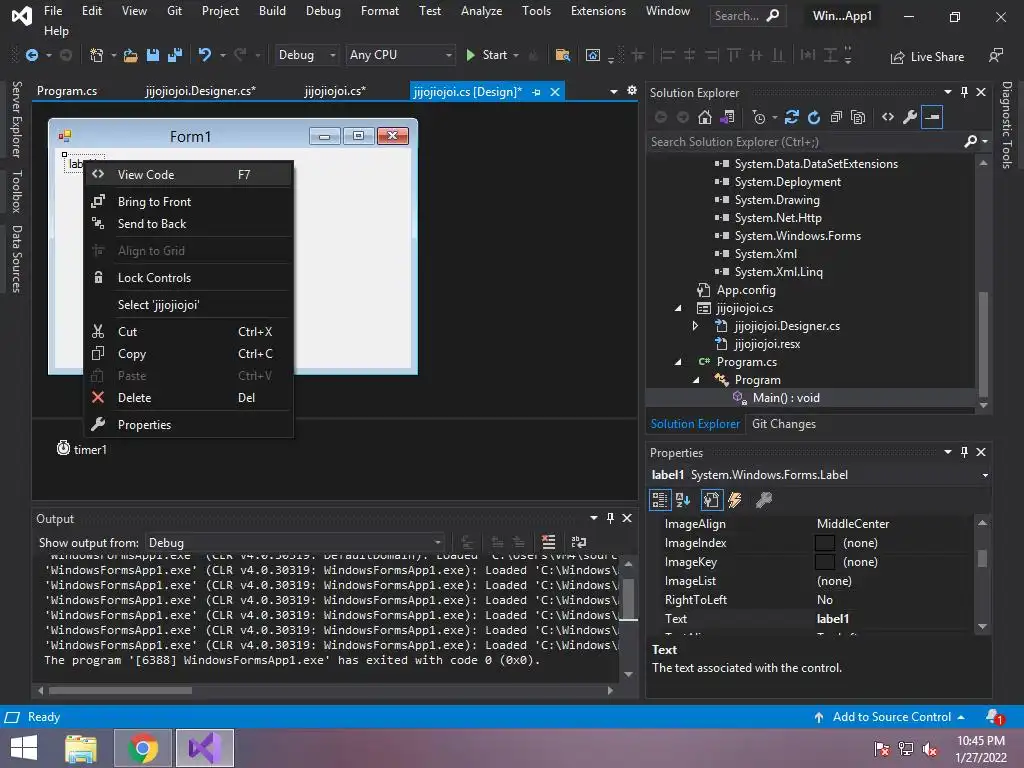Image resolution: width=1024 pixels, height=768 pixels.
Task: Click the wrench Properties icon in Solution Explorer
Action: point(910,118)
